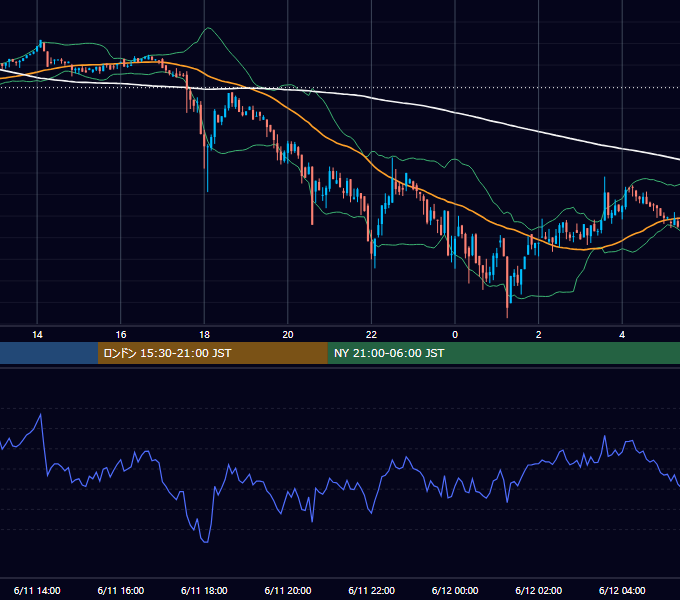Click the 6/11 20:00 date label
The image size is (680, 600).
(288, 590)
